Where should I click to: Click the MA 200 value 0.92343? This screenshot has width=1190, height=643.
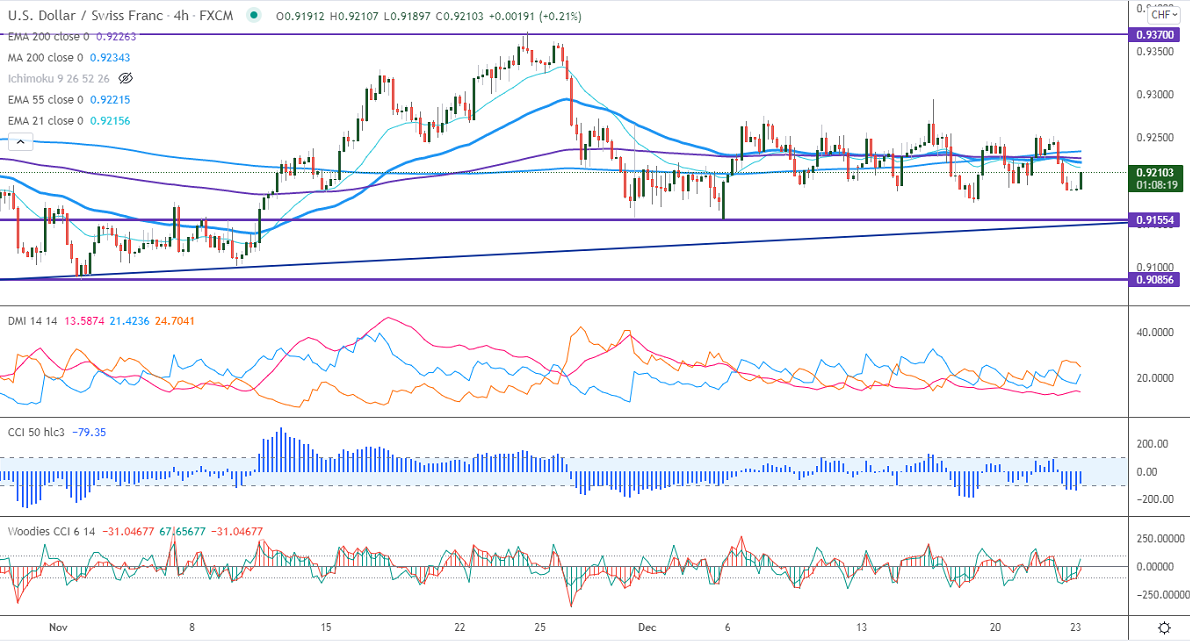coord(110,58)
